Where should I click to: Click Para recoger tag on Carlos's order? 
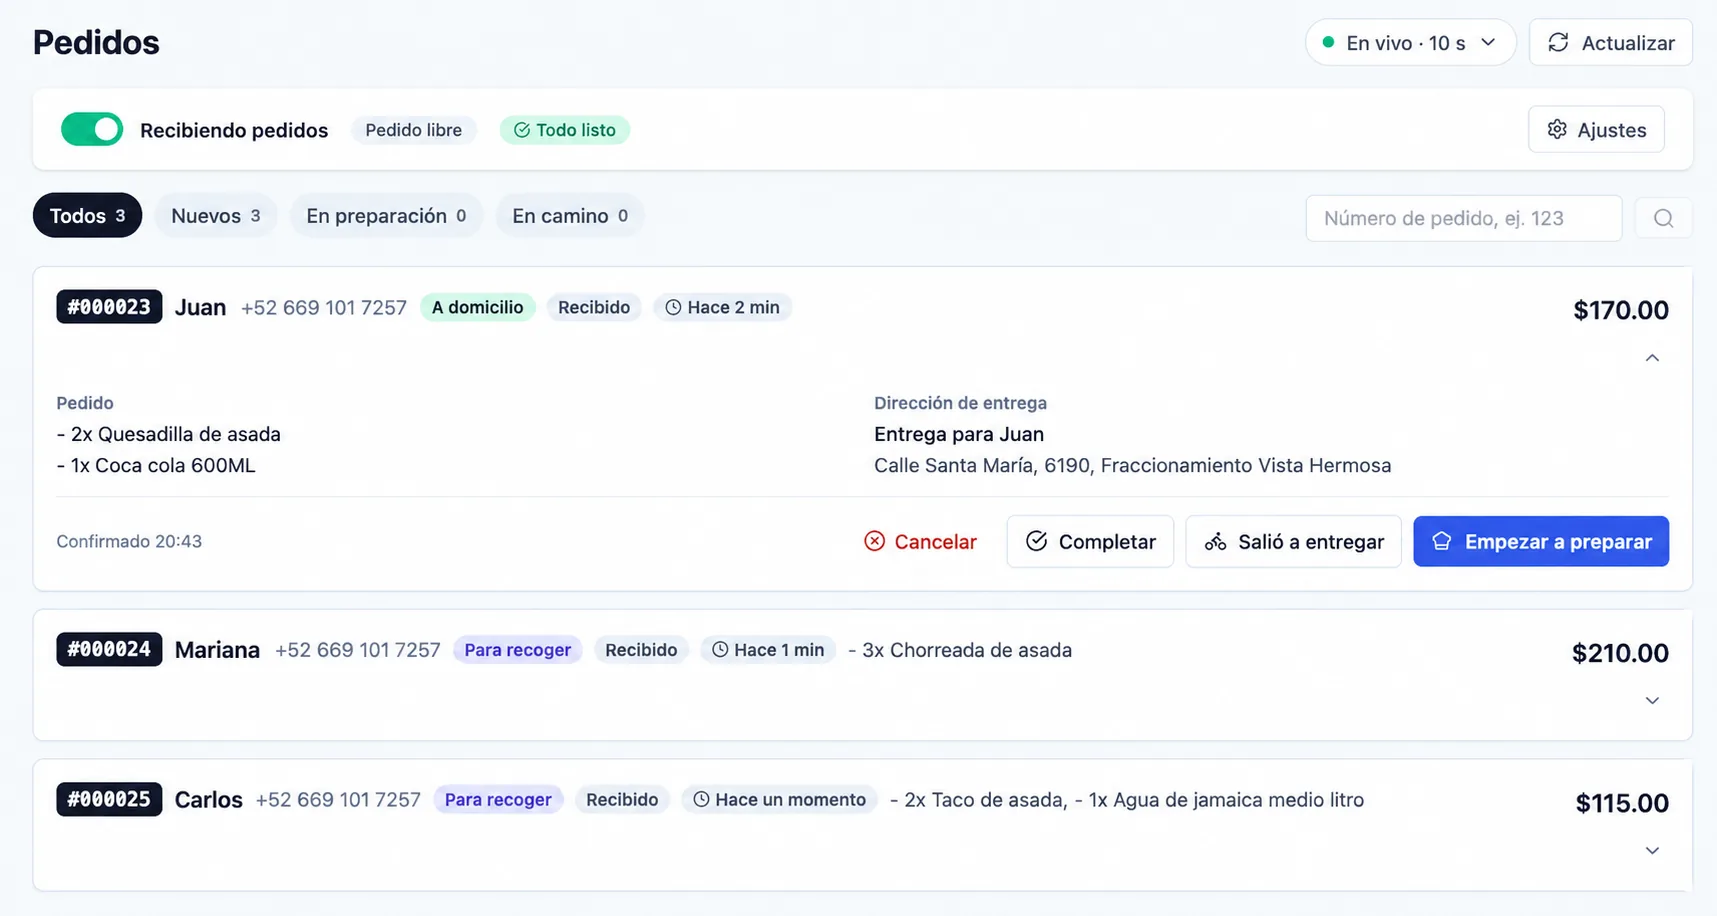click(x=498, y=800)
